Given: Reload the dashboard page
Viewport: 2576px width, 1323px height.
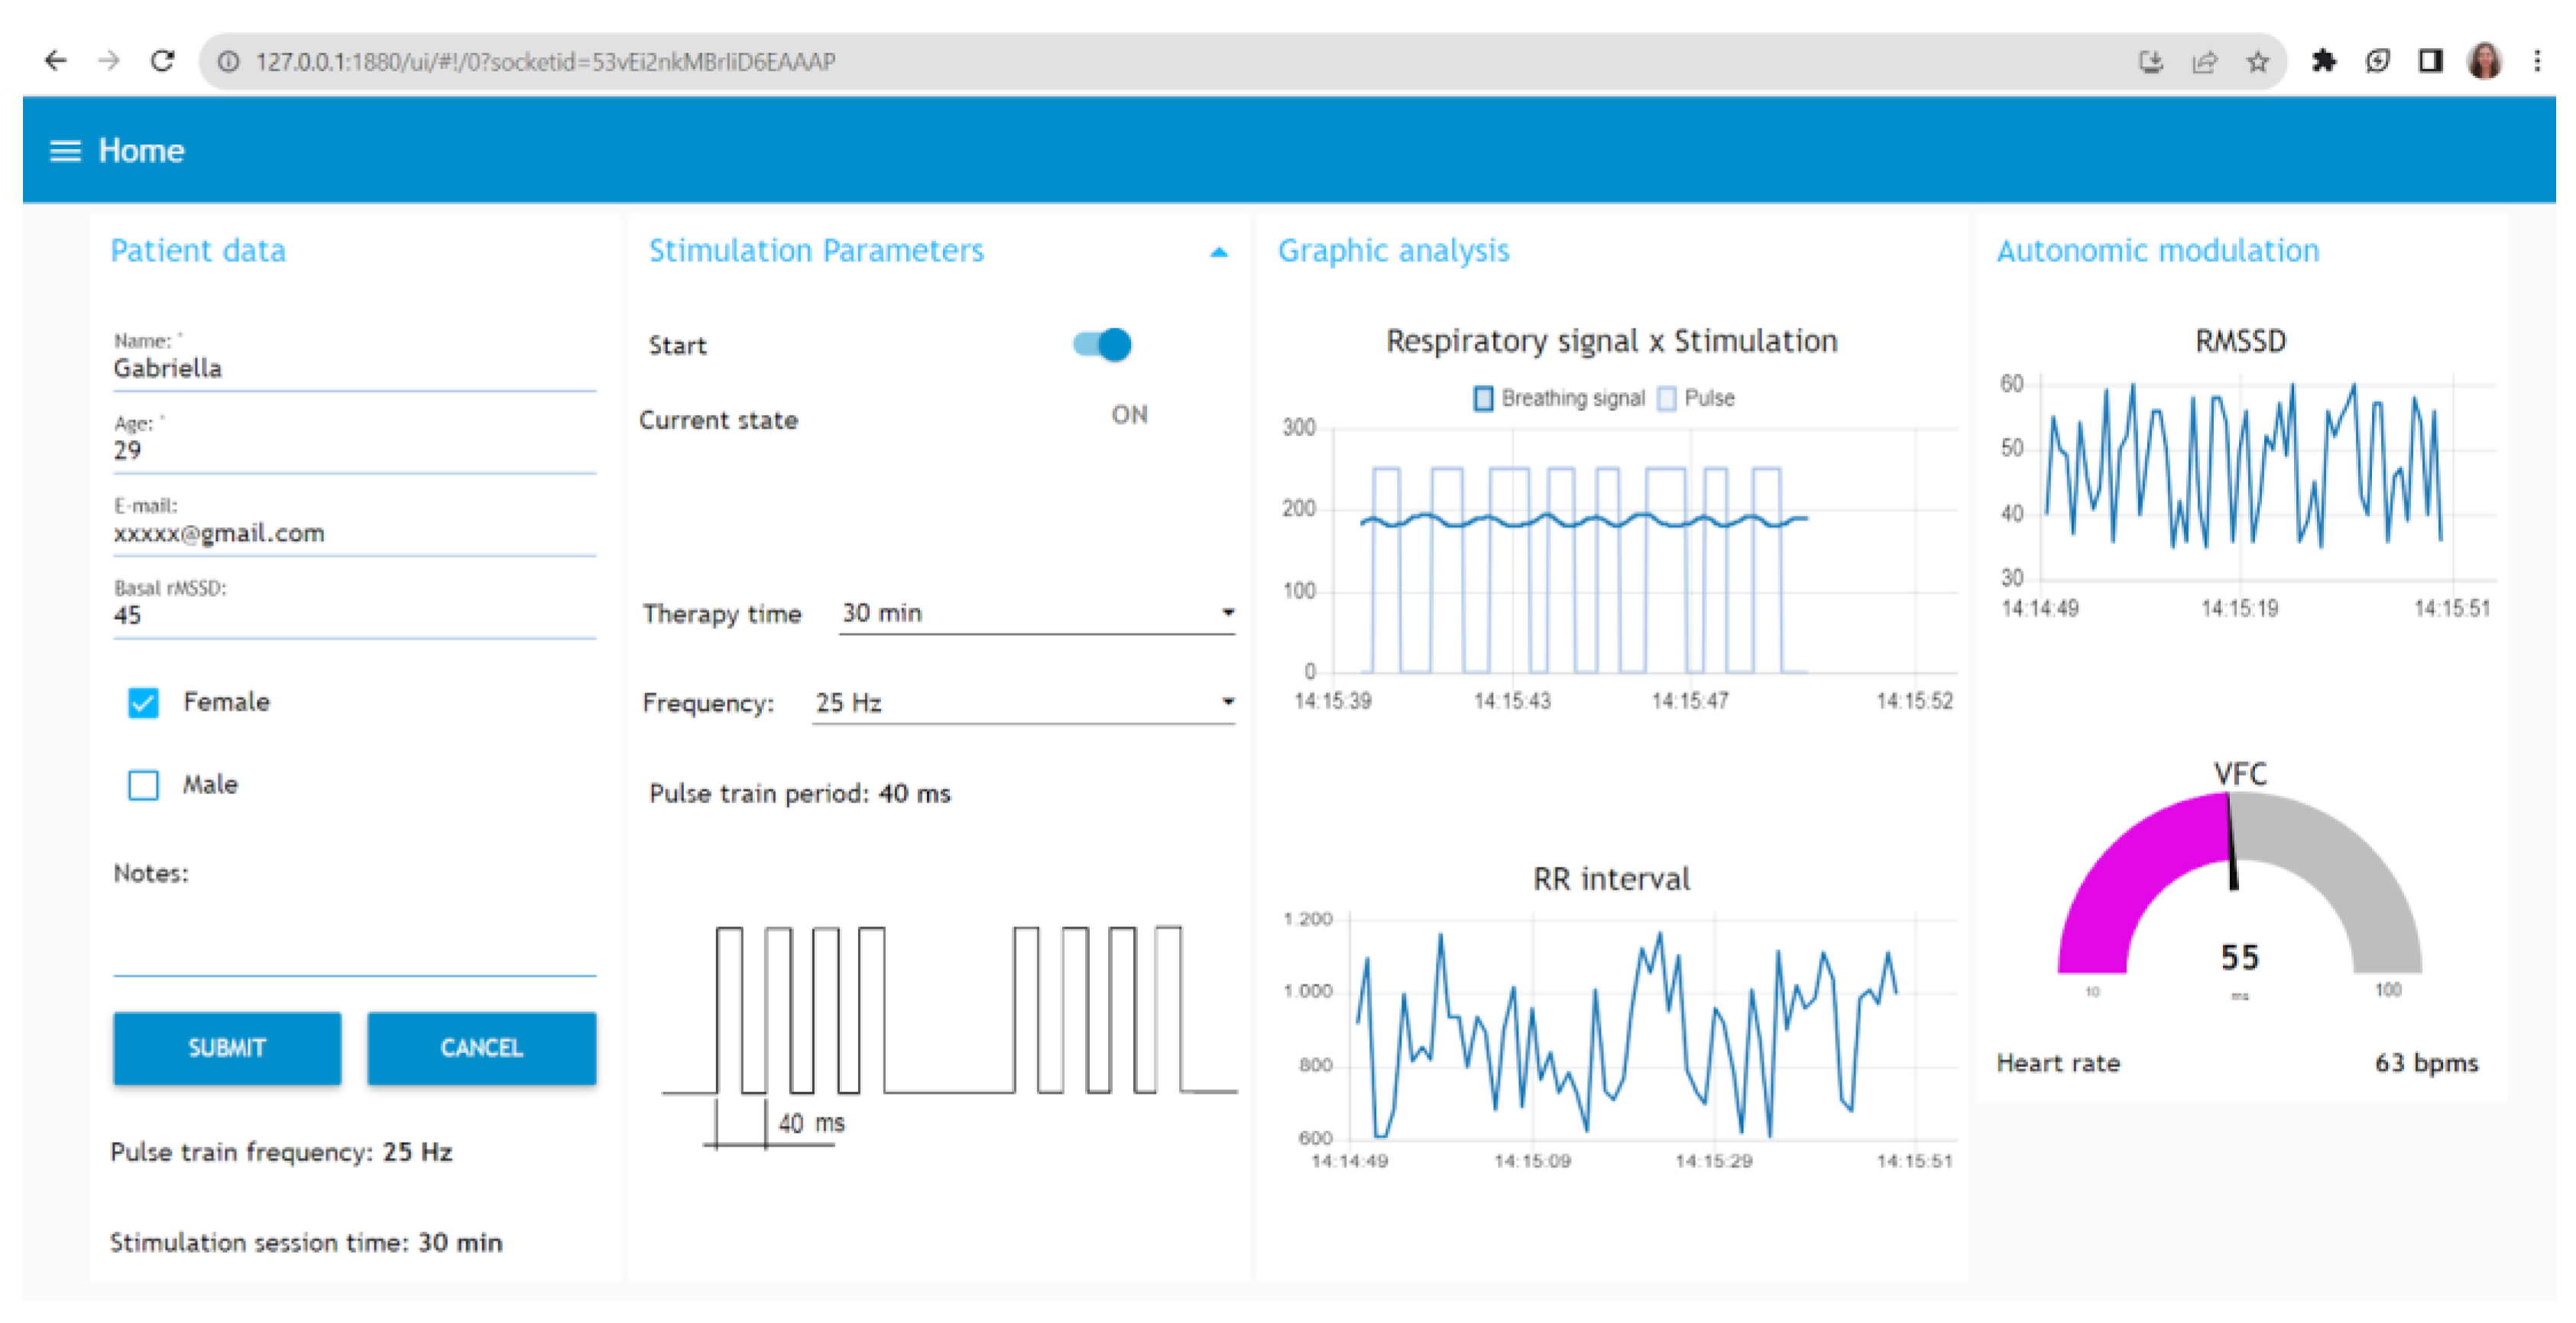Looking at the screenshot, I should click(163, 61).
